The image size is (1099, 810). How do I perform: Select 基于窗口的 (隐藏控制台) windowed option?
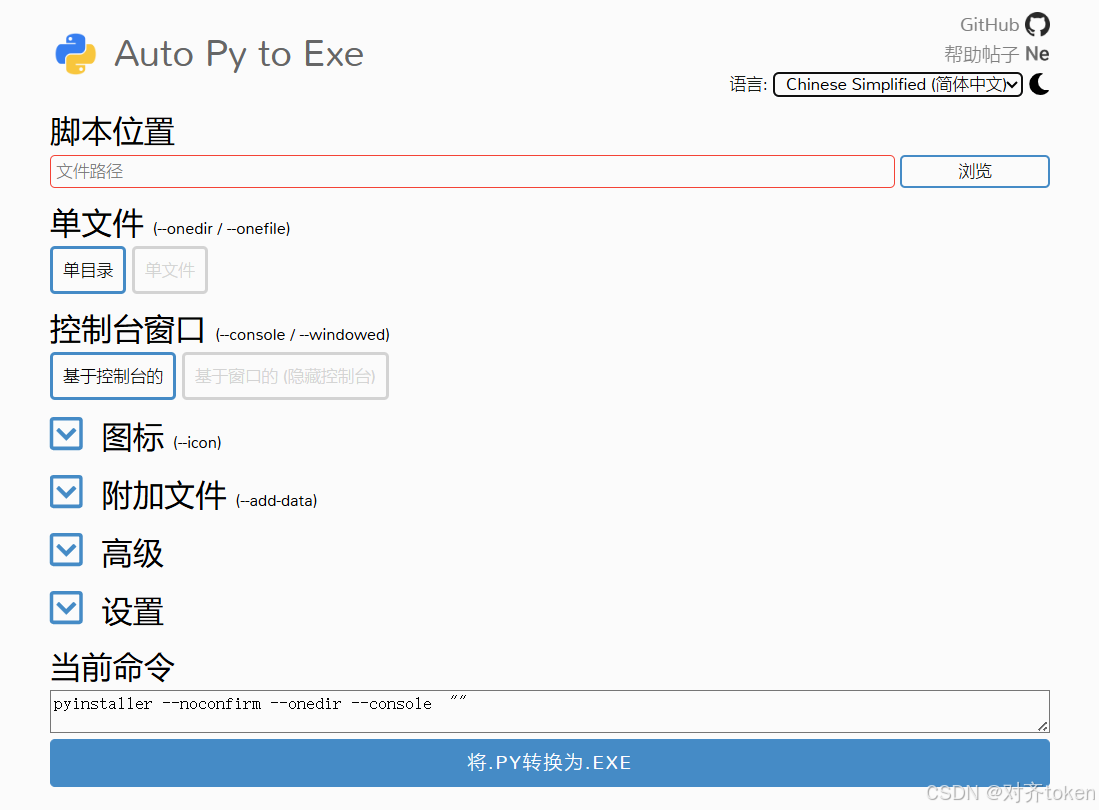(285, 376)
